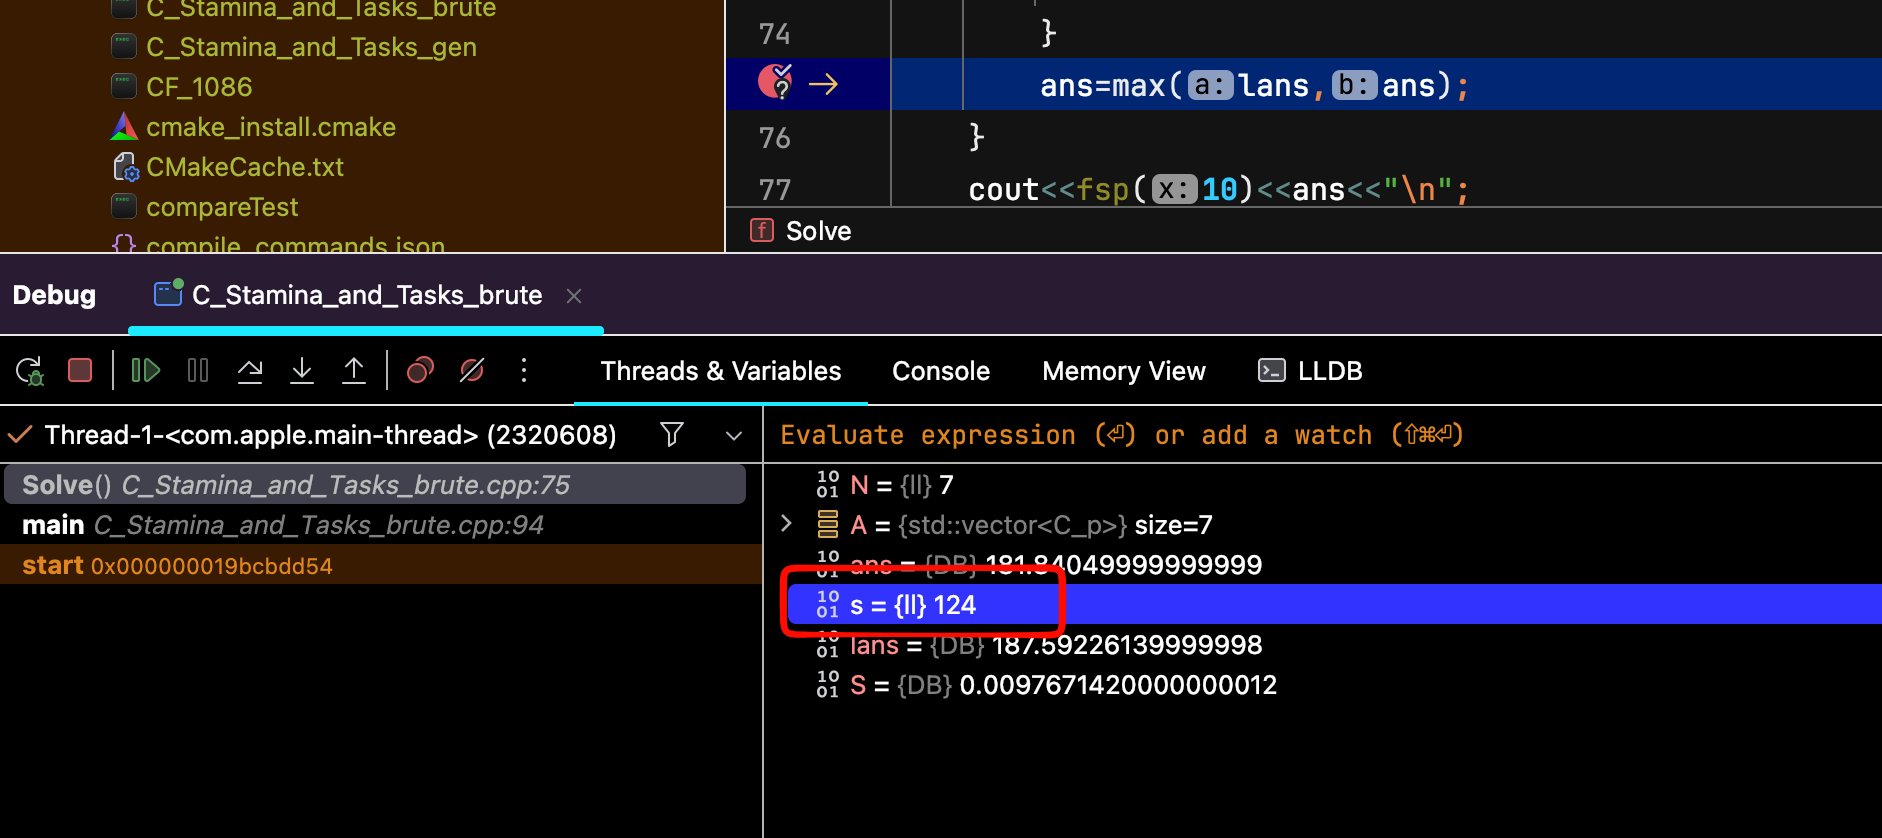Select CMakeCache.txt in the project tree

(244, 167)
